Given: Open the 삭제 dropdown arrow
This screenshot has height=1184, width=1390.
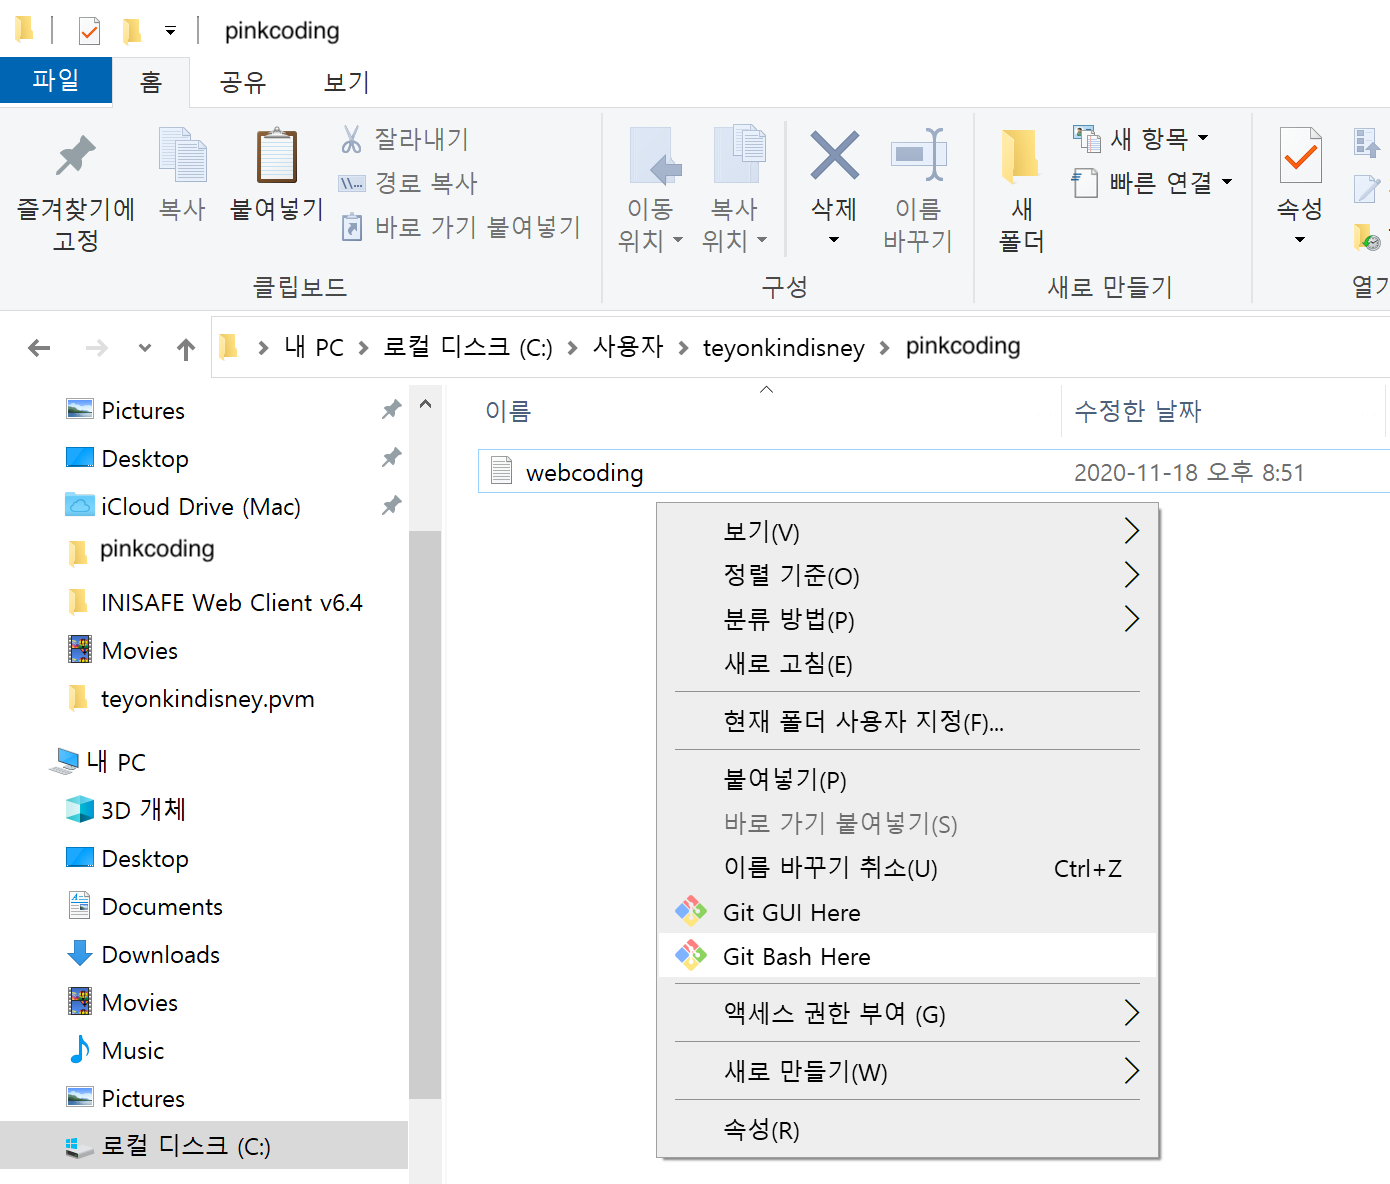Looking at the screenshot, I should tap(834, 240).
